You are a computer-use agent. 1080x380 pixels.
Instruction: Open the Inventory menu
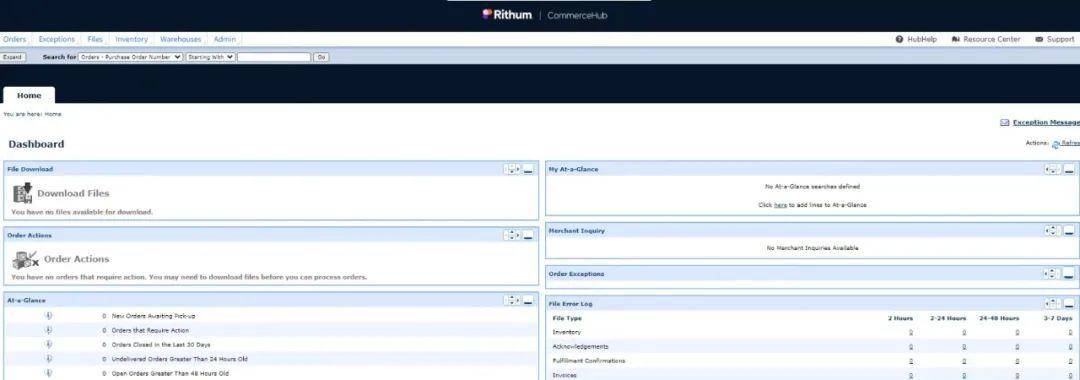click(131, 39)
